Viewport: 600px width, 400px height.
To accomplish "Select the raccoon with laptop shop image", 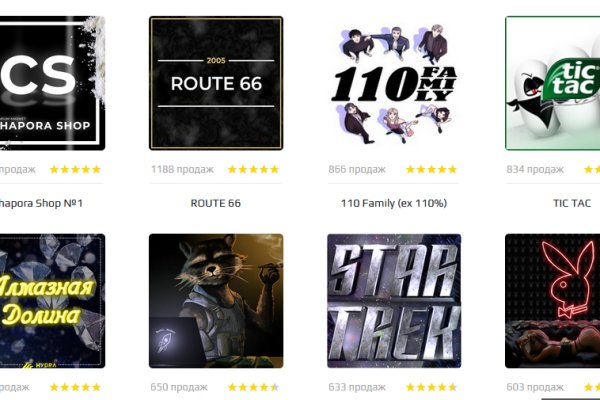I will pos(216,301).
